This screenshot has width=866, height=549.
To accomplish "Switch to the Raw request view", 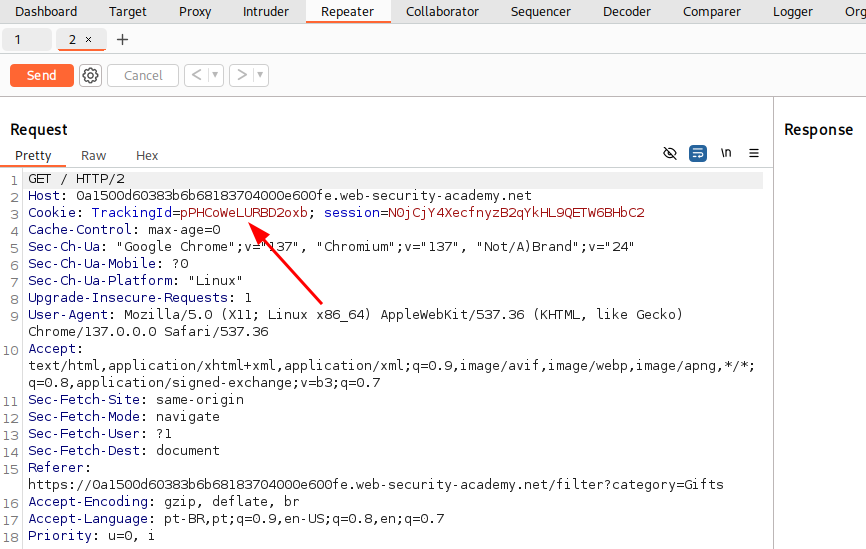I will pos(94,155).
